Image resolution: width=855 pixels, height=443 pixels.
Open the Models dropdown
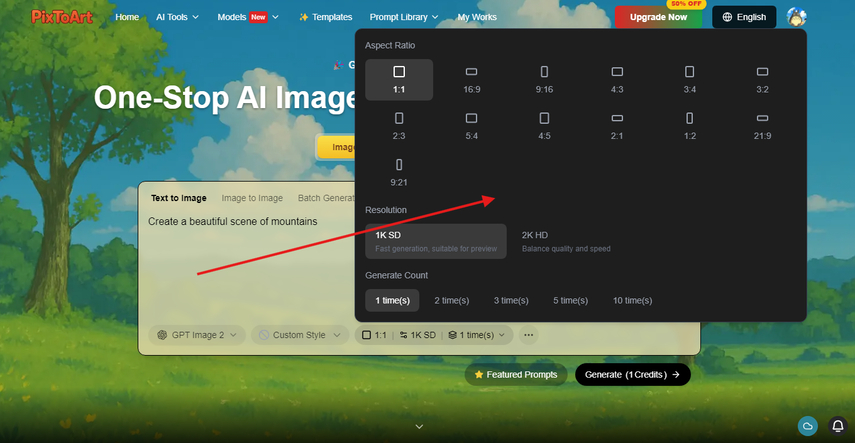pyautogui.click(x=248, y=17)
